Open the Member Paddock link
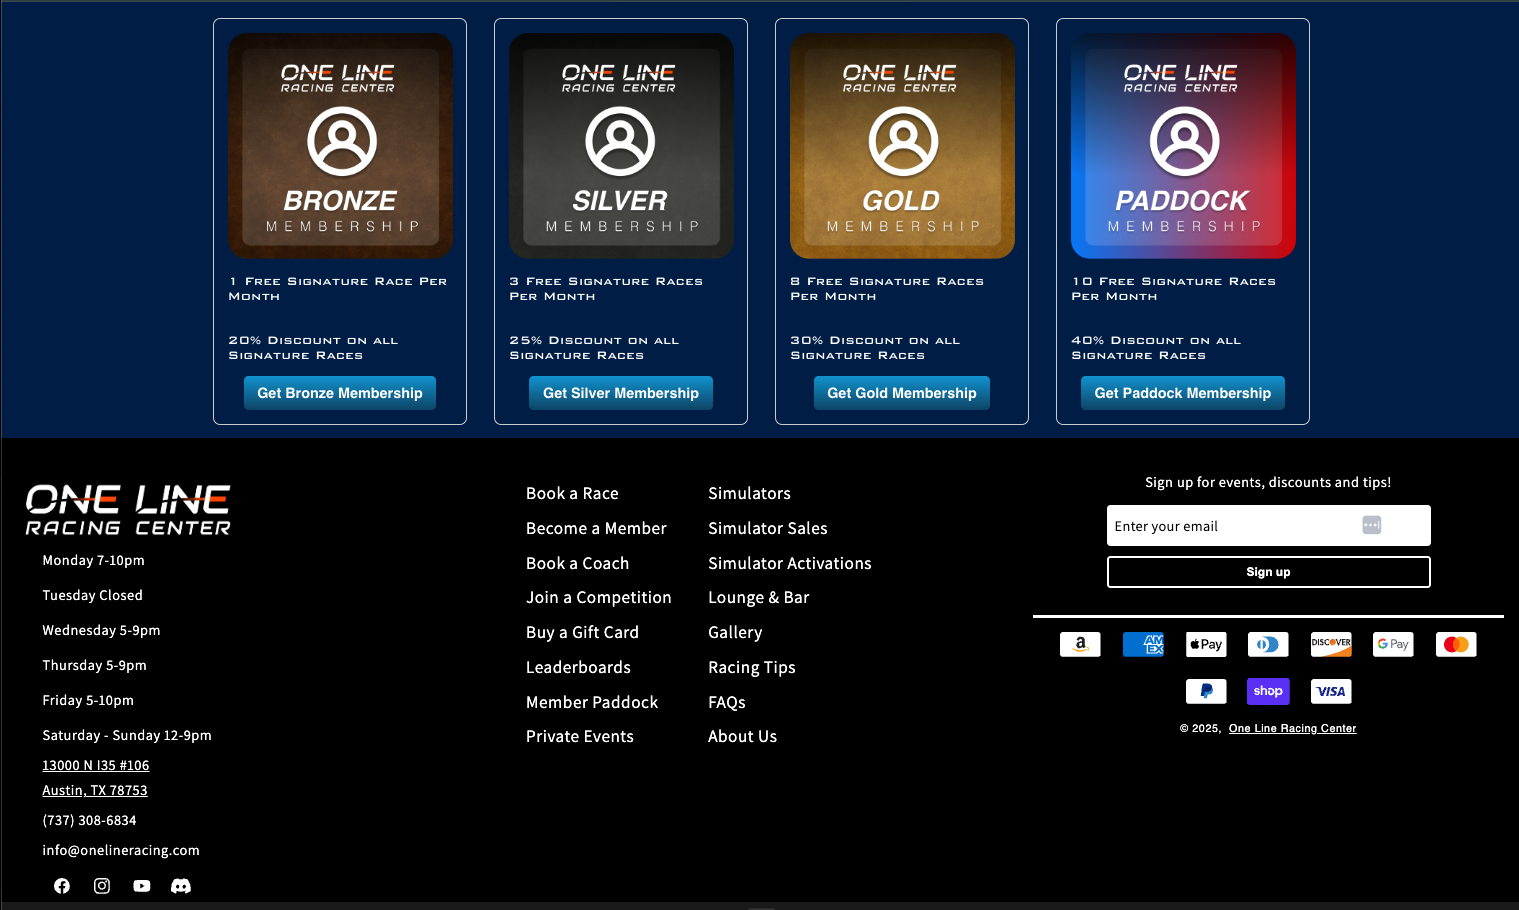The height and width of the screenshot is (910, 1519). tap(592, 702)
